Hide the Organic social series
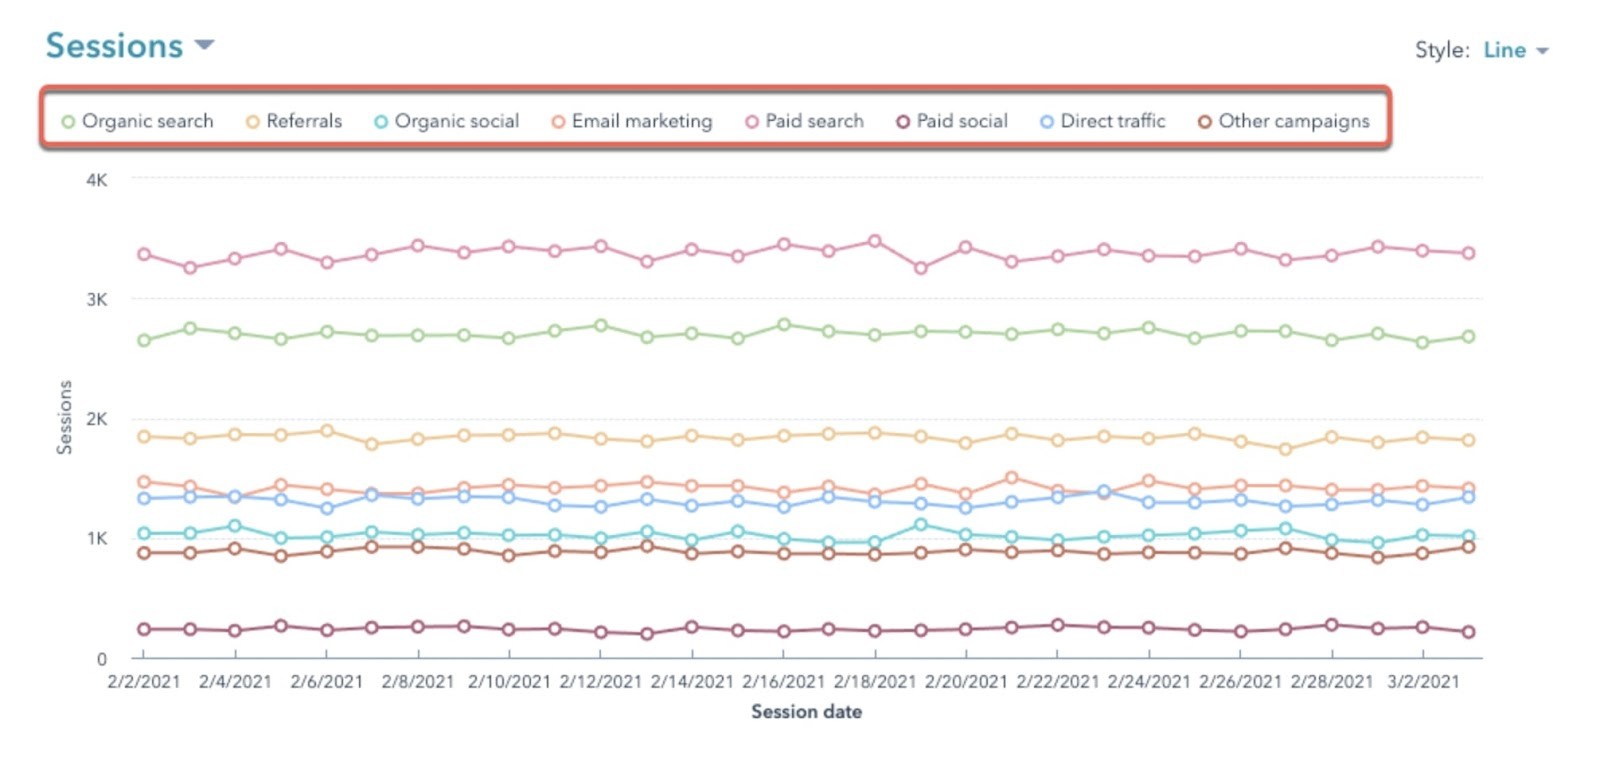 (446, 121)
